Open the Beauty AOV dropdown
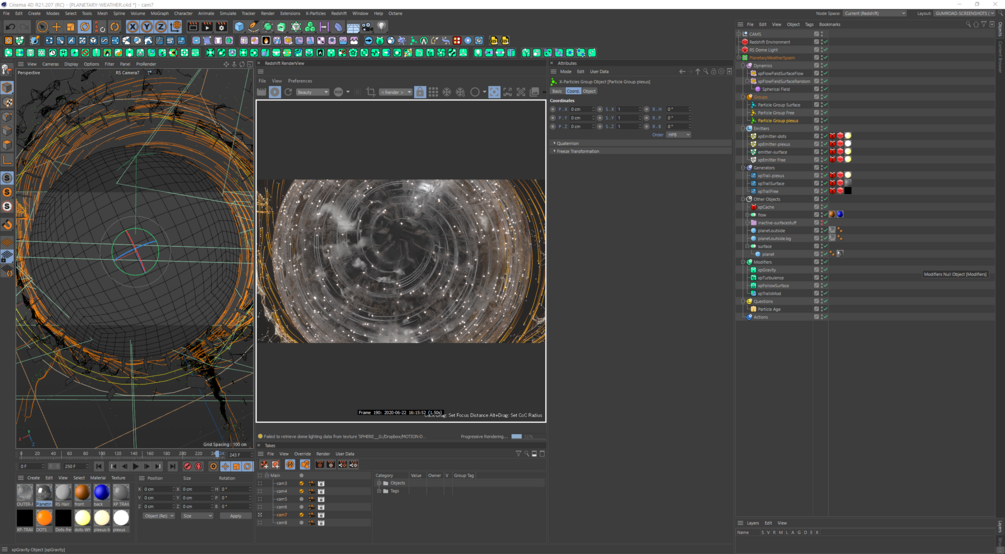 pyautogui.click(x=312, y=92)
